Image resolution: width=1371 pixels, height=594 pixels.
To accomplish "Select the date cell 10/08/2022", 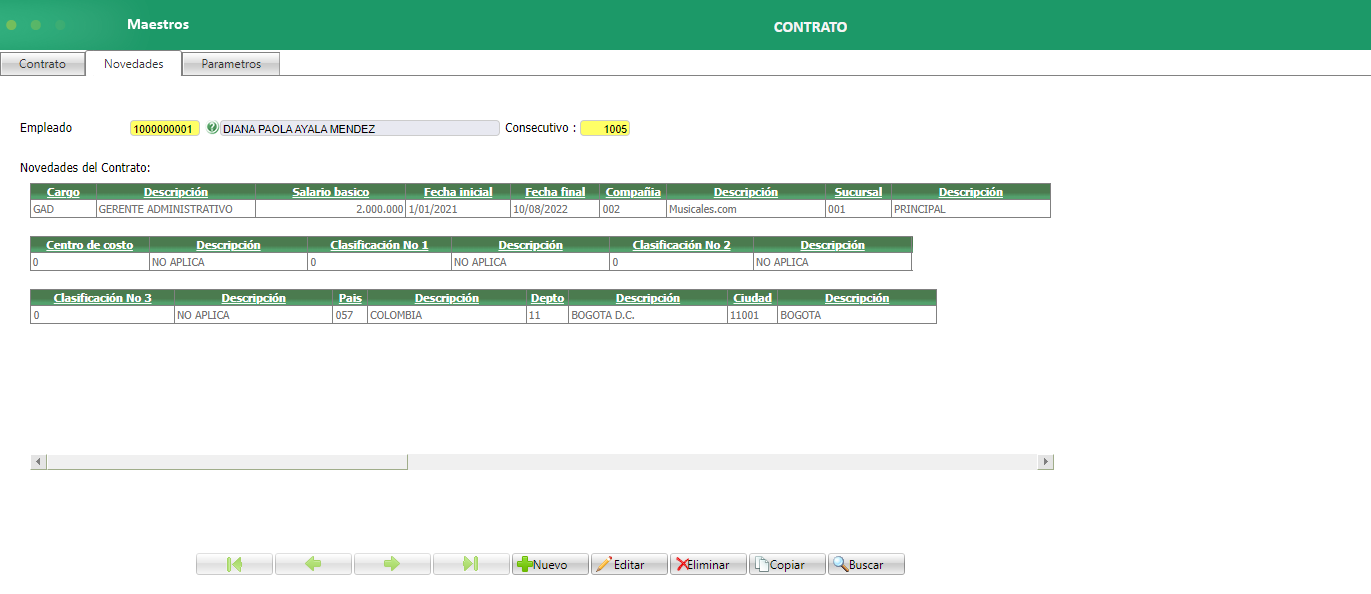I will click(x=555, y=210).
